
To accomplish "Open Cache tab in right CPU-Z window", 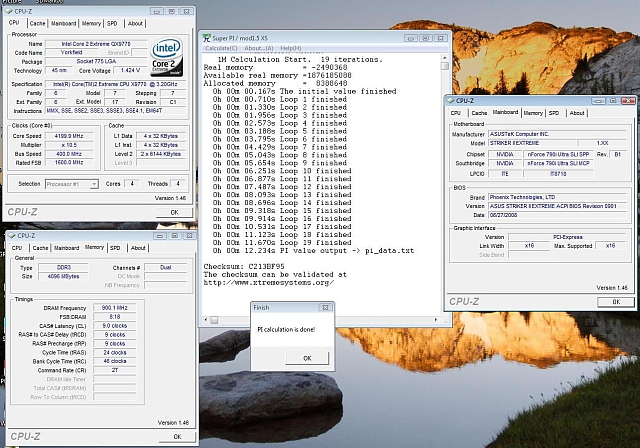I will coord(479,113).
